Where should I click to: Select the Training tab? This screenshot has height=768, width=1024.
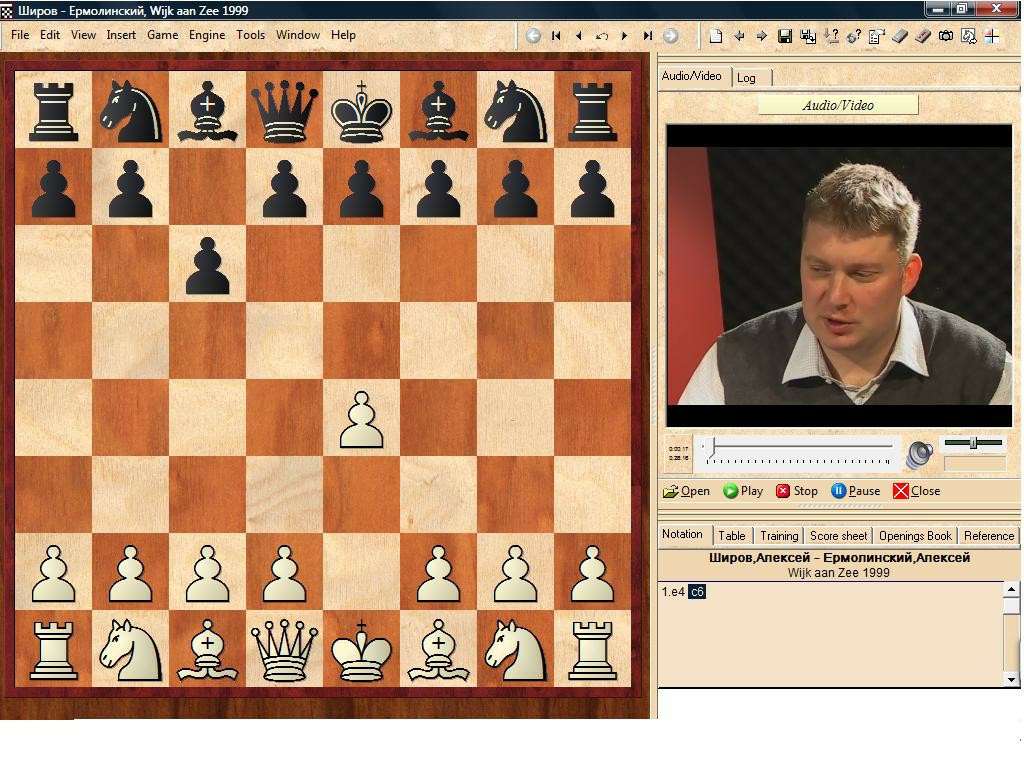779,536
